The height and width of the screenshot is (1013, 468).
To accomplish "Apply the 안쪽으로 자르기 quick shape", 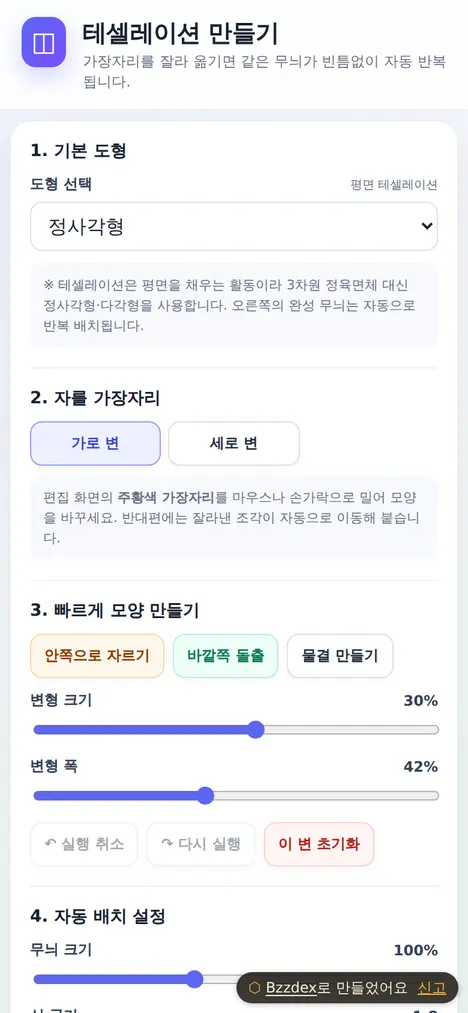I will click(x=97, y=656).
